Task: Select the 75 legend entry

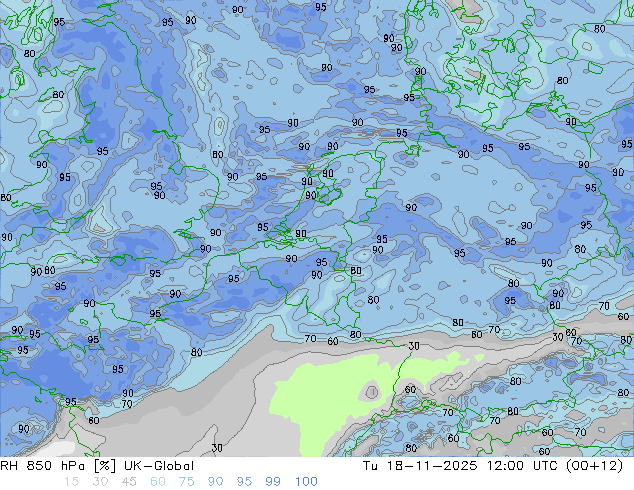Action: 186,481
